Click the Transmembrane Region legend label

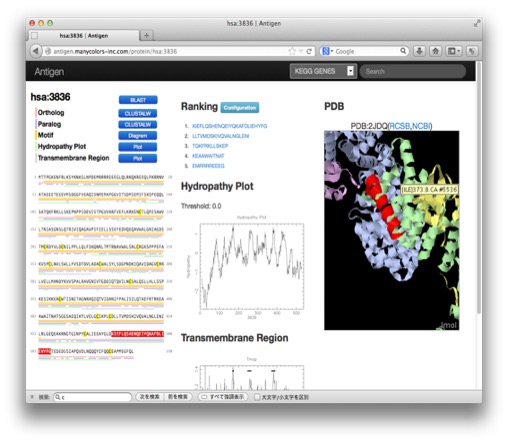[x=73, y=158]
